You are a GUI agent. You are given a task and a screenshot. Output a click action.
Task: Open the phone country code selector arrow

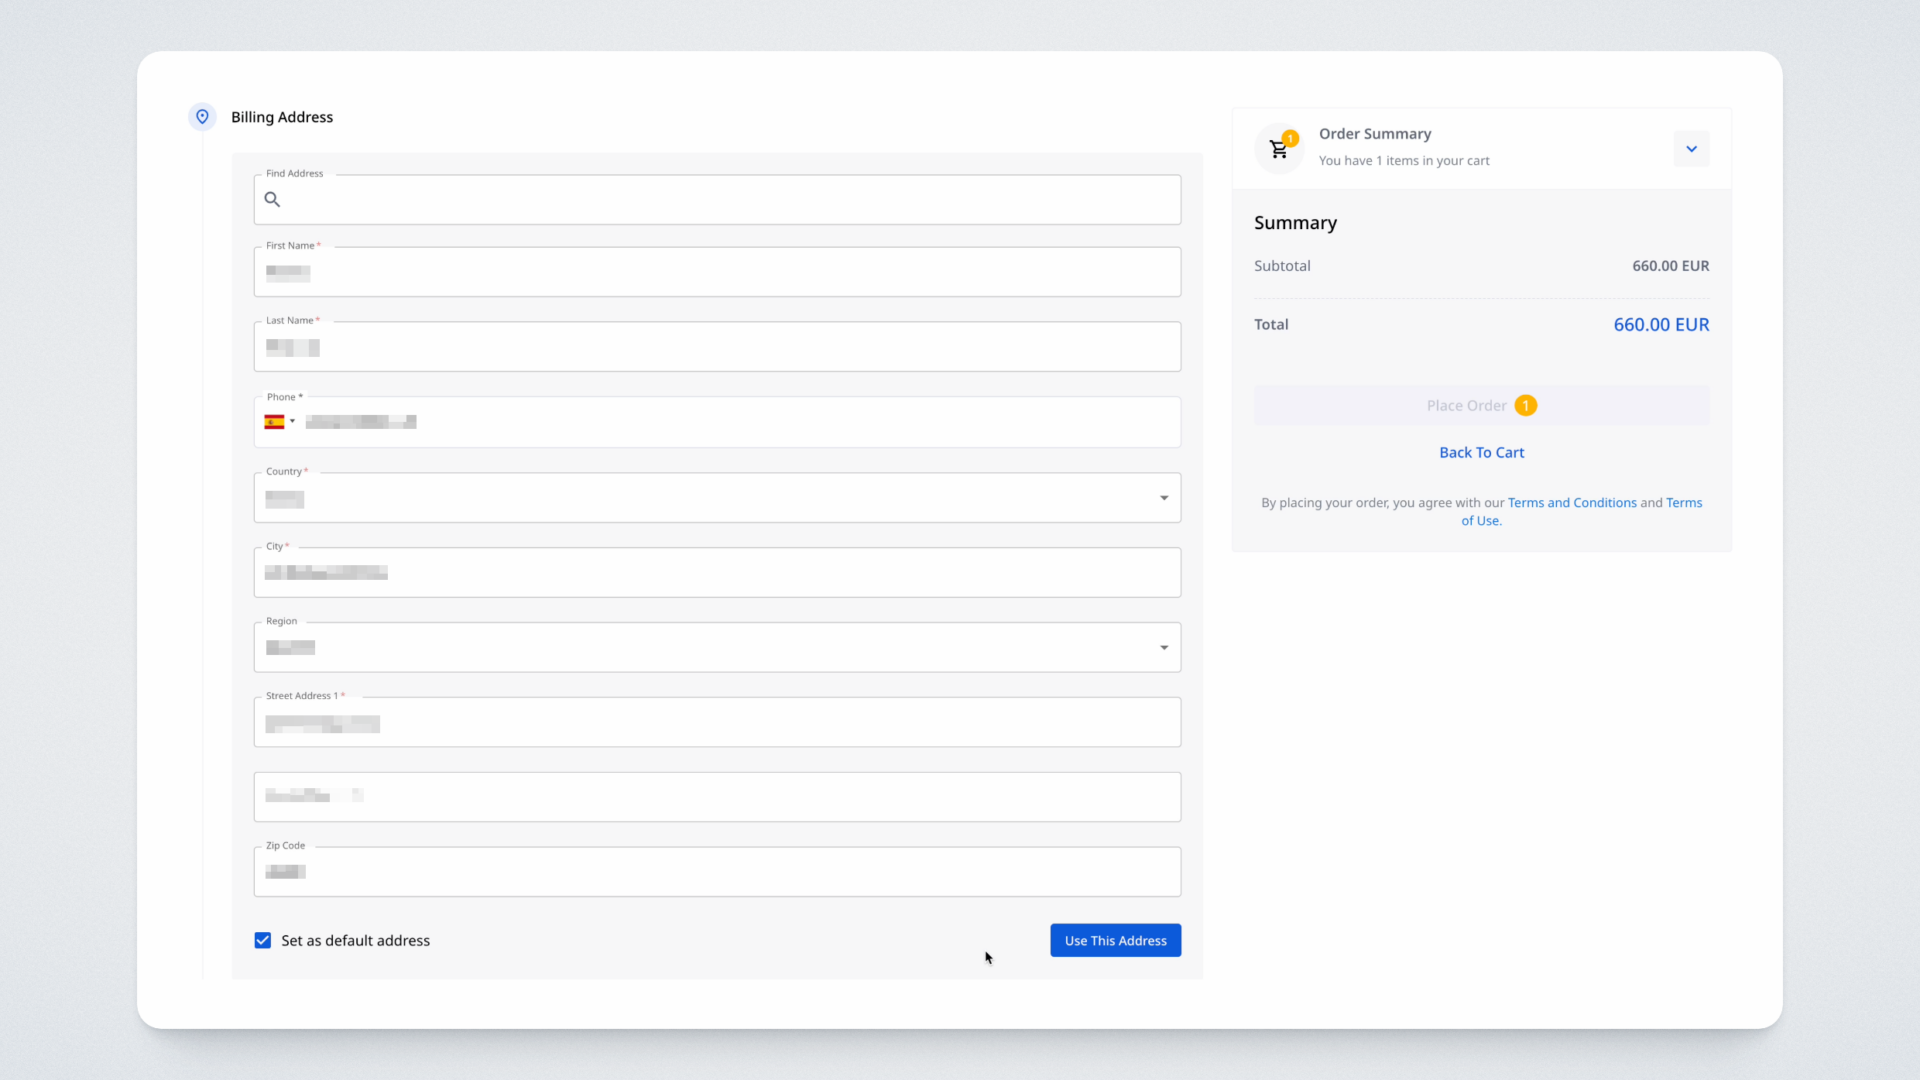(x=293, y=422)
